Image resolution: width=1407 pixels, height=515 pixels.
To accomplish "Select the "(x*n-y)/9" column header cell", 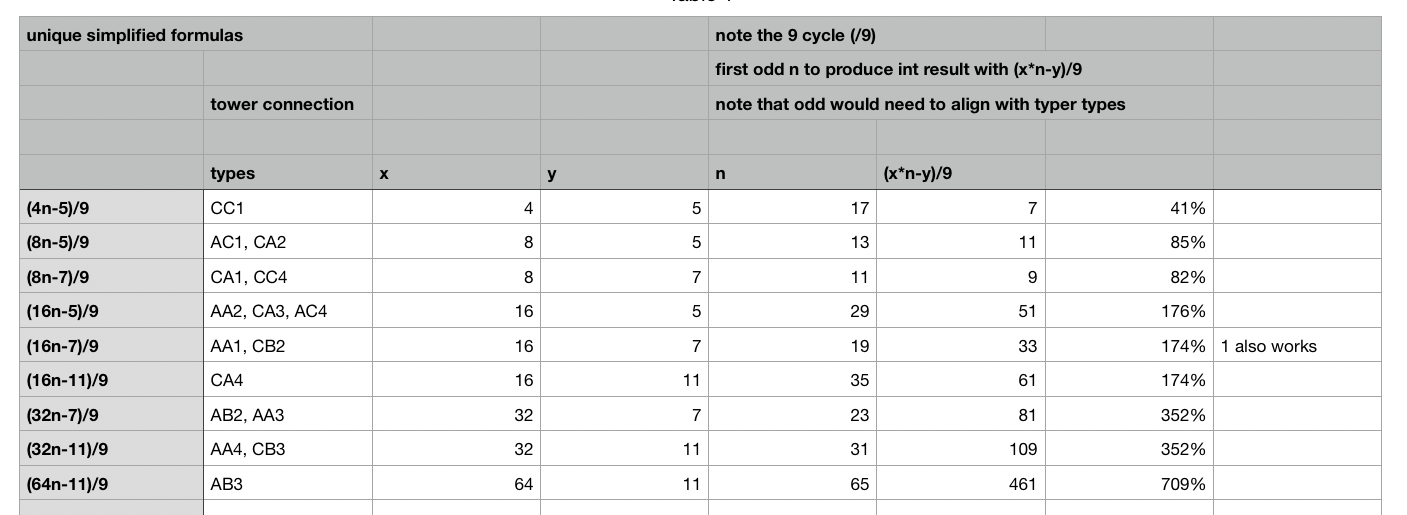I will (x=918, y=173).
